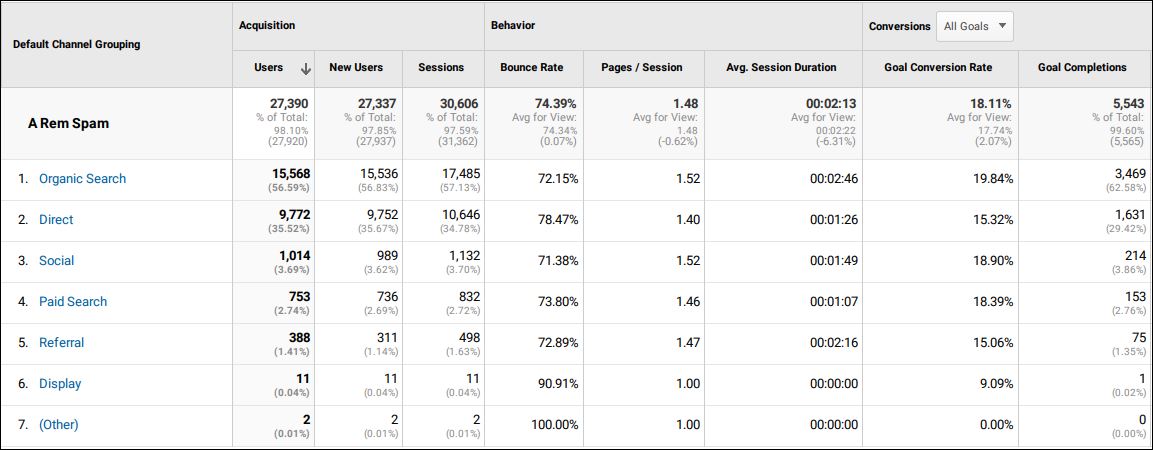Click Paid Search goal completions 153

pyautogui.click(x=1136, y=296)
